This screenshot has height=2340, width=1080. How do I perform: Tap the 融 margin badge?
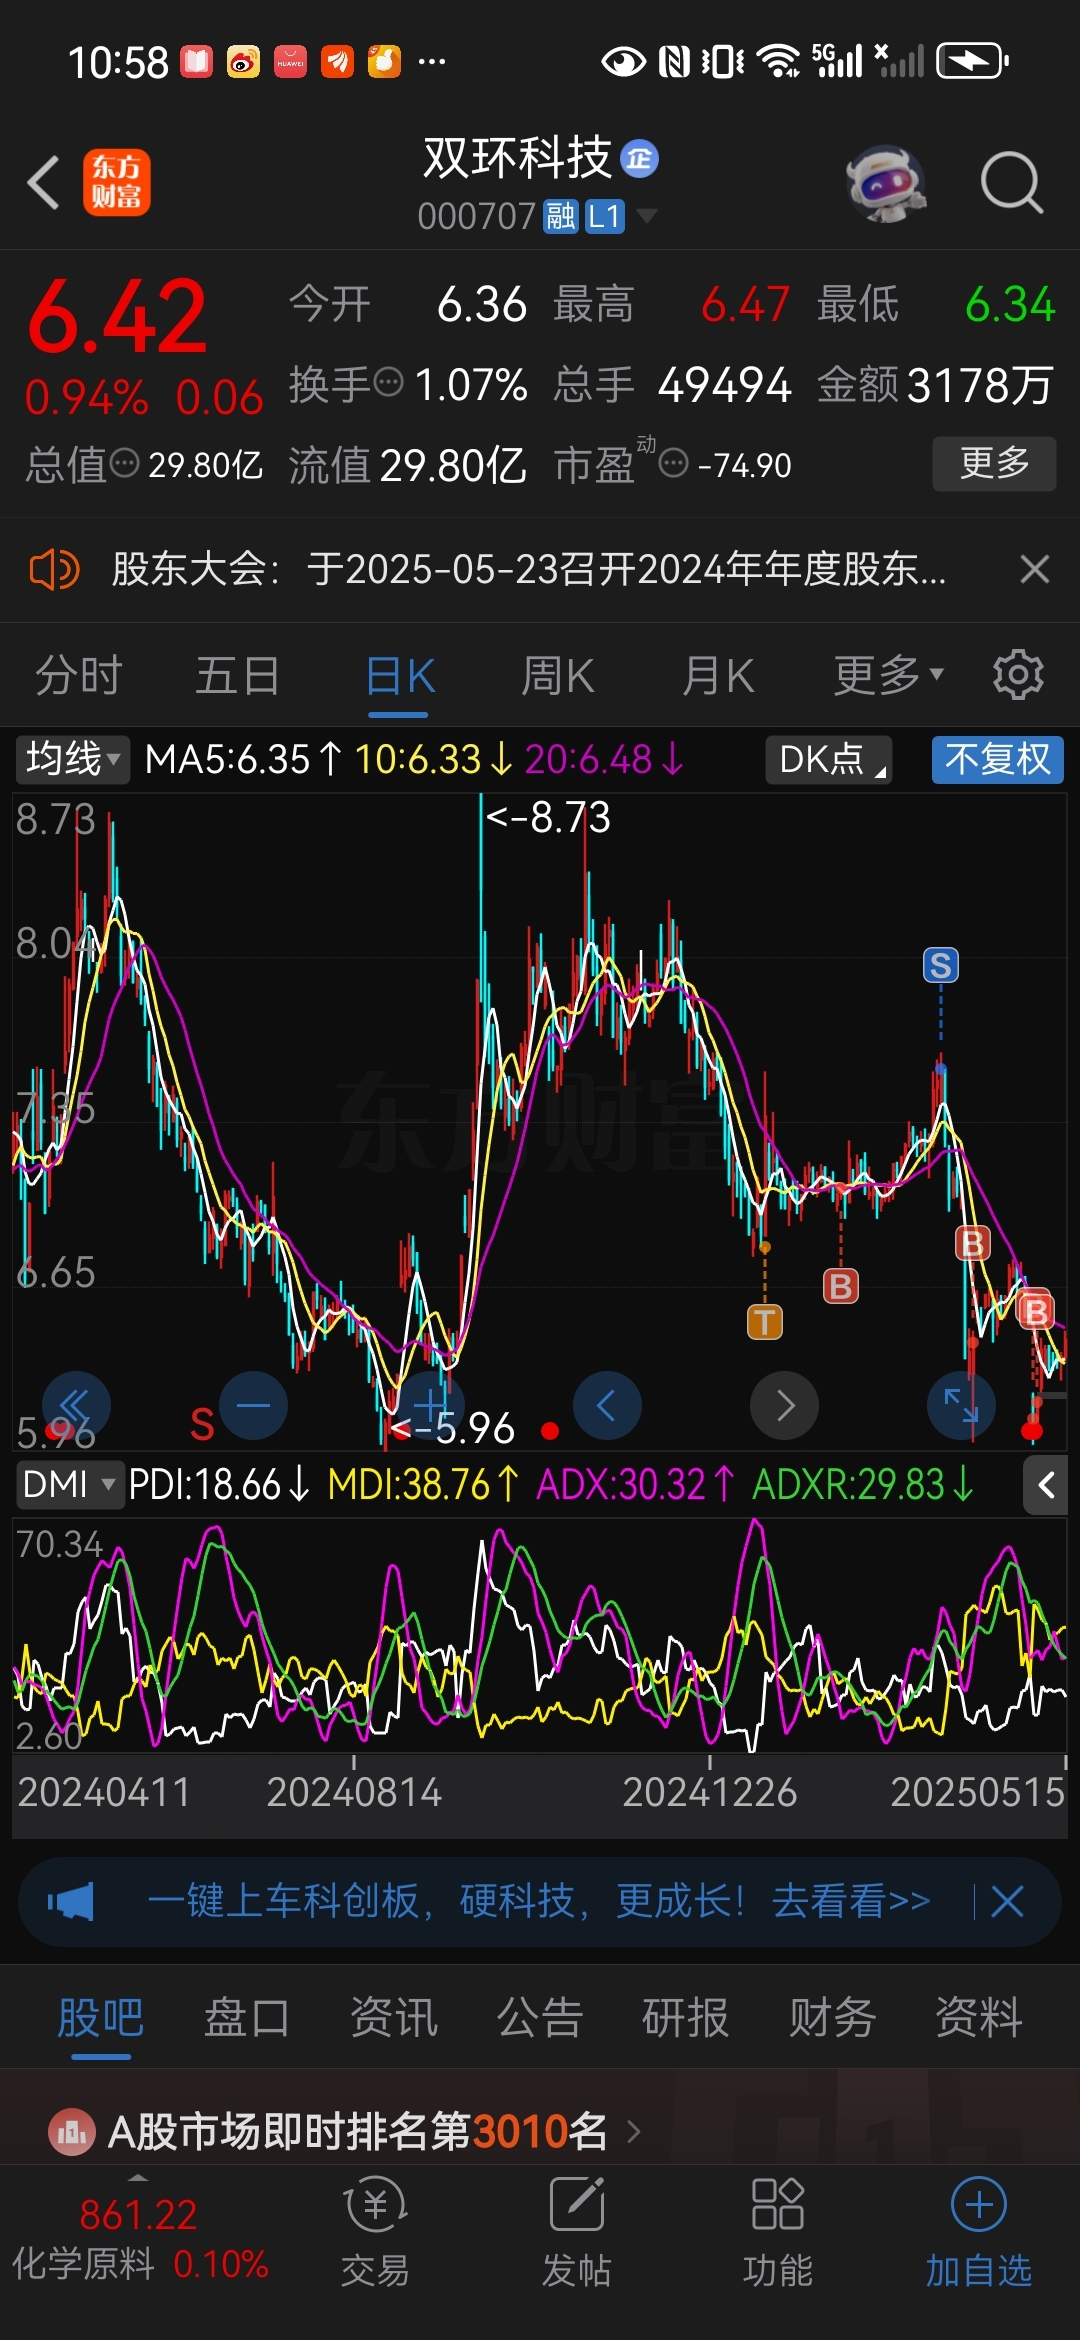[560, 216]
